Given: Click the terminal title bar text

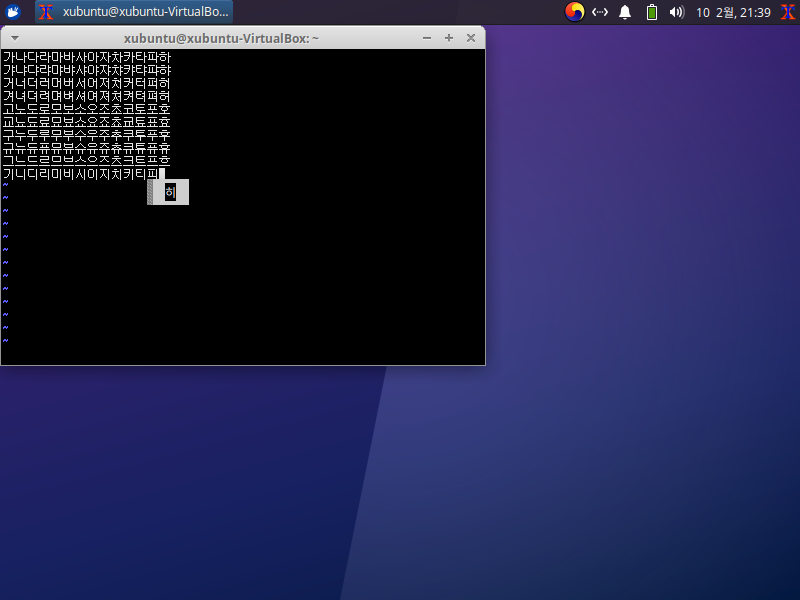Looking at the screenshot, I should click(221, 38).
